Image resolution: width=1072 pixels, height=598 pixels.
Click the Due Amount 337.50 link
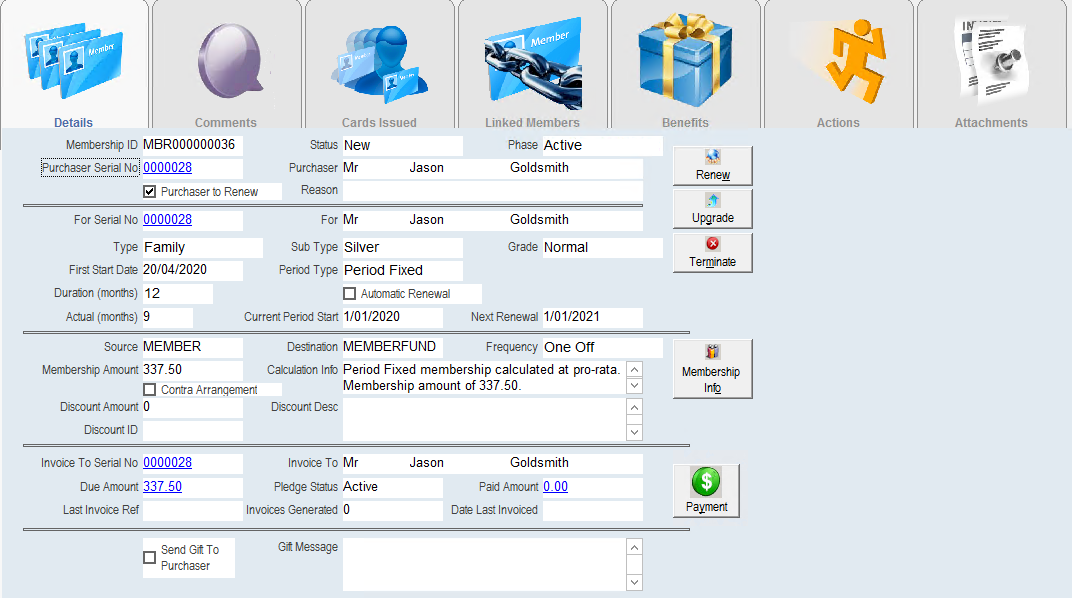click(163, 487)
